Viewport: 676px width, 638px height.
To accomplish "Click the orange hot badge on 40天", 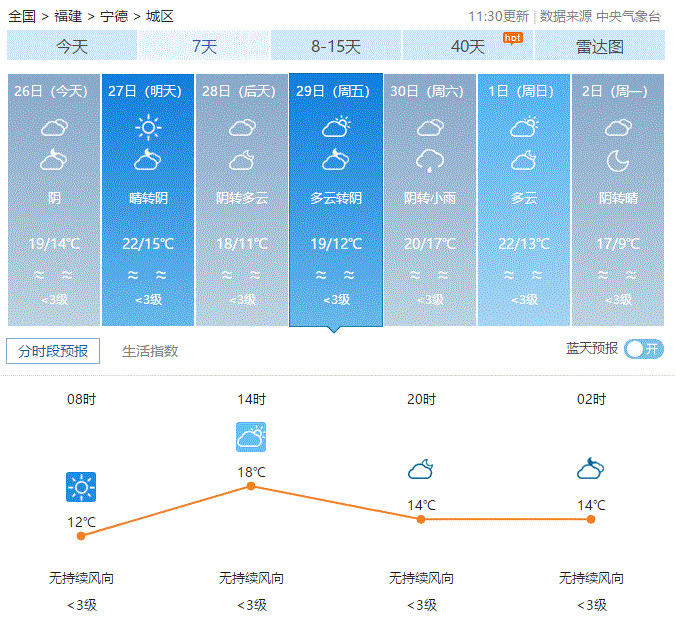I will click(513, 38).
